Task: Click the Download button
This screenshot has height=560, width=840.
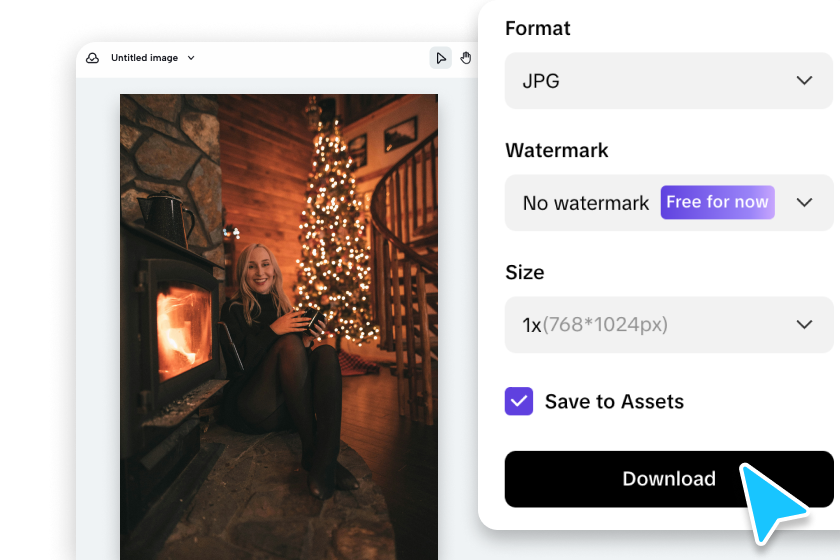Action: (x=669, y=479)
